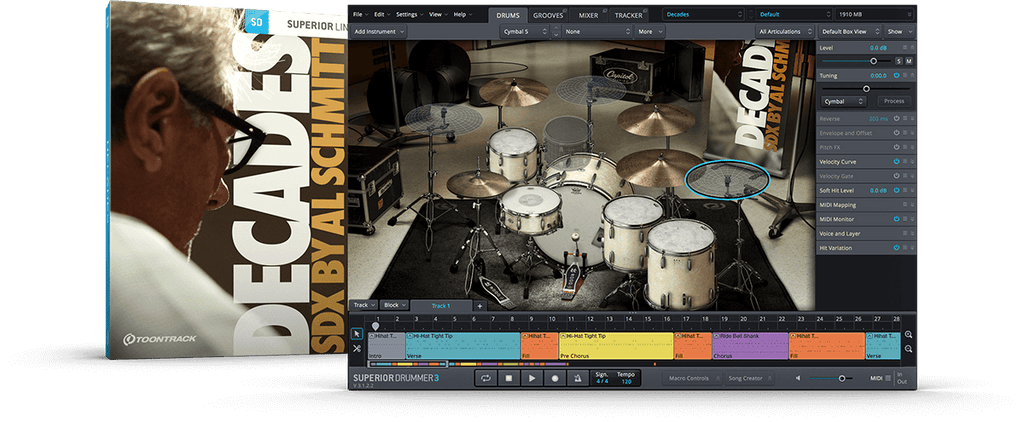The image size is (1024, 422).
Task: Add a new track with plus button
Action: 479,306
